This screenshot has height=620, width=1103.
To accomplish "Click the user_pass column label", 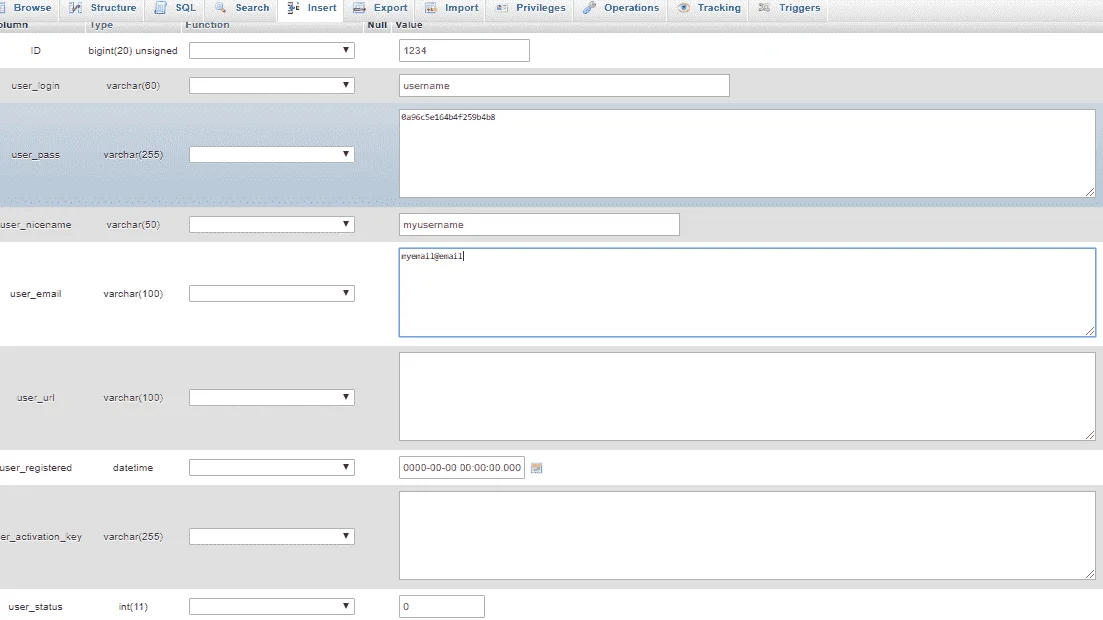I will coord(35,155).
